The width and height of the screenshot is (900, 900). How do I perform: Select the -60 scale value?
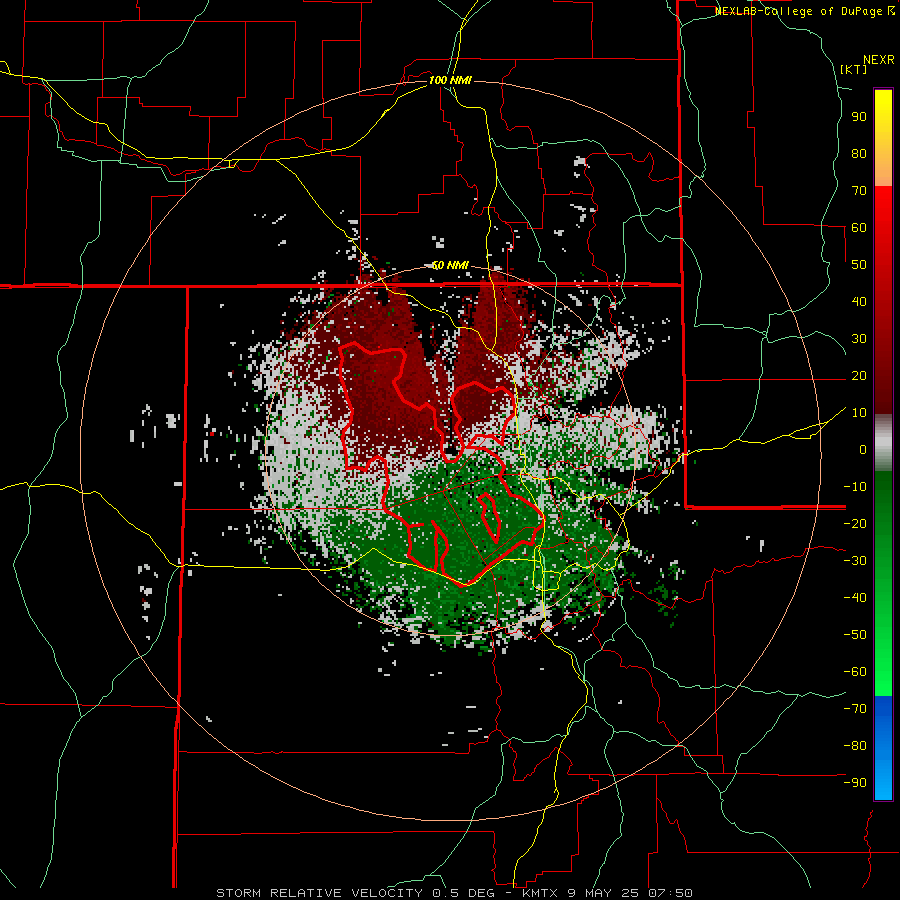[855, 672]
